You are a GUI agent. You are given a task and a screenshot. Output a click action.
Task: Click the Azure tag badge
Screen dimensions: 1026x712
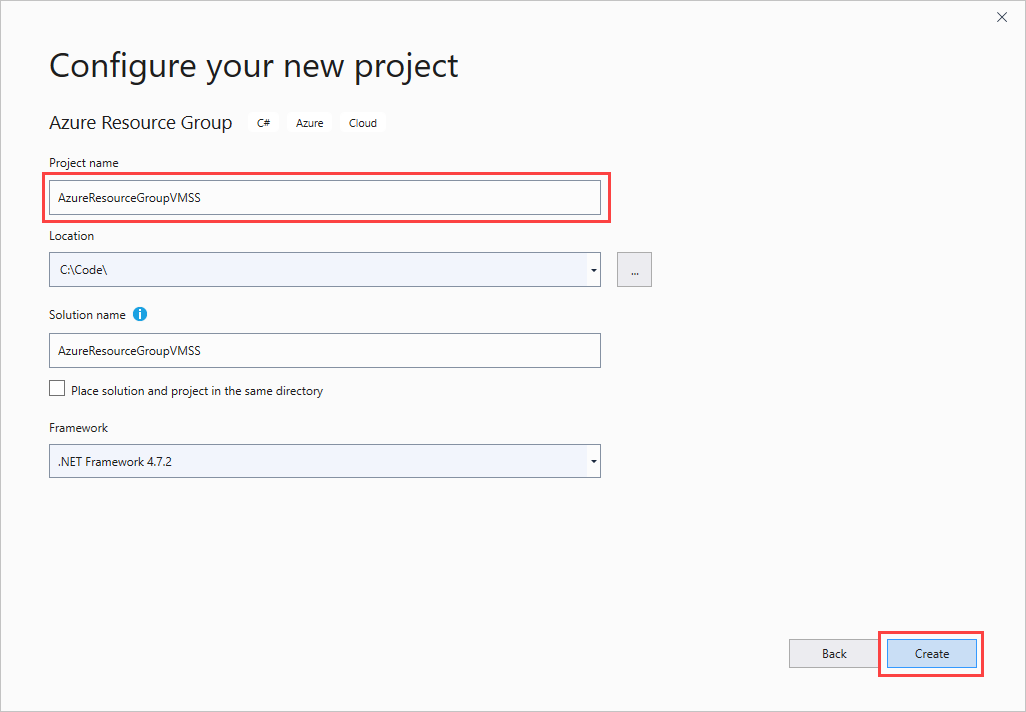coord(310,123)
